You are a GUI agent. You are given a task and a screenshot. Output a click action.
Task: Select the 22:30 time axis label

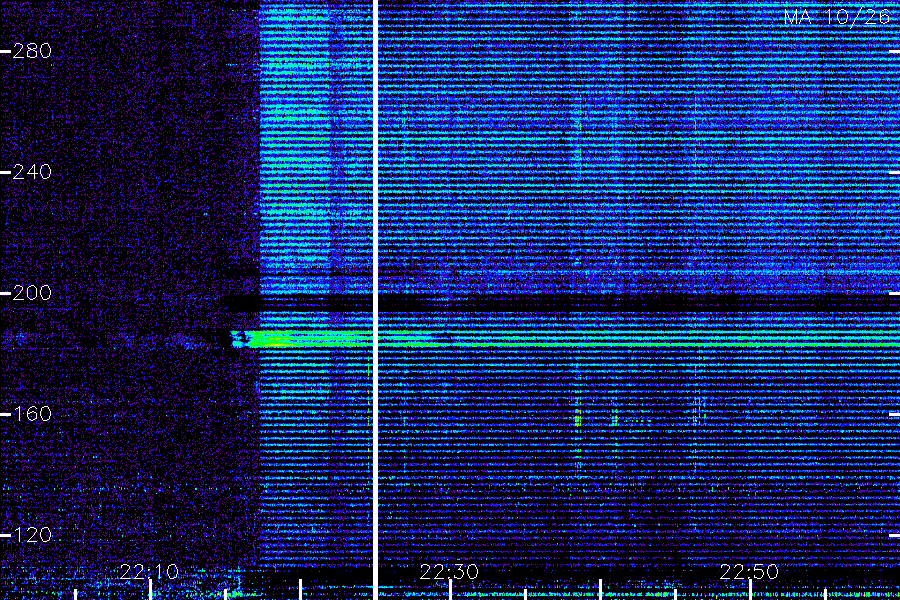[449, 572]
